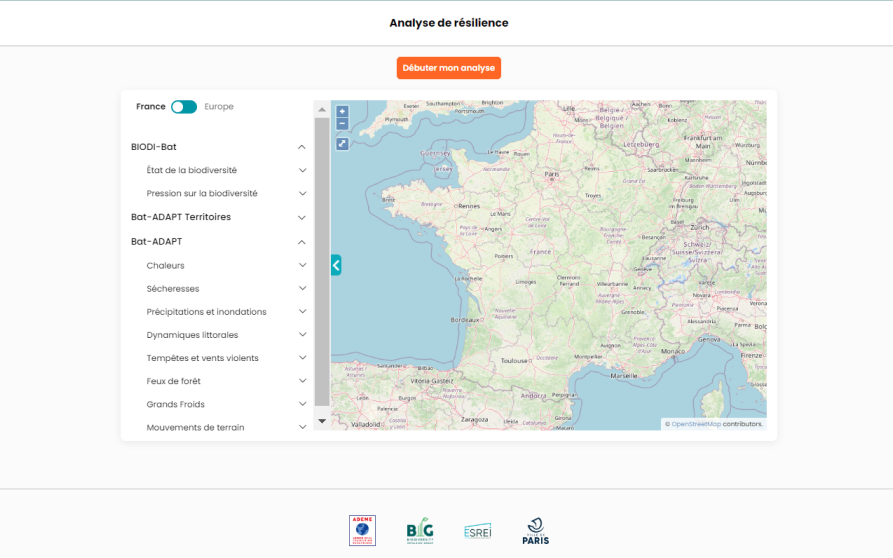
Task: Select the Bat-ADAPT label
Action: (x=157, y=241)
